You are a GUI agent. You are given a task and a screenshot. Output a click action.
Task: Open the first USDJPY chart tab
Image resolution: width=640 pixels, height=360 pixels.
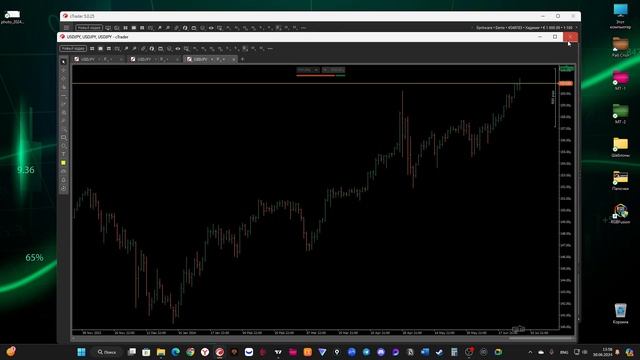[98, 59]
